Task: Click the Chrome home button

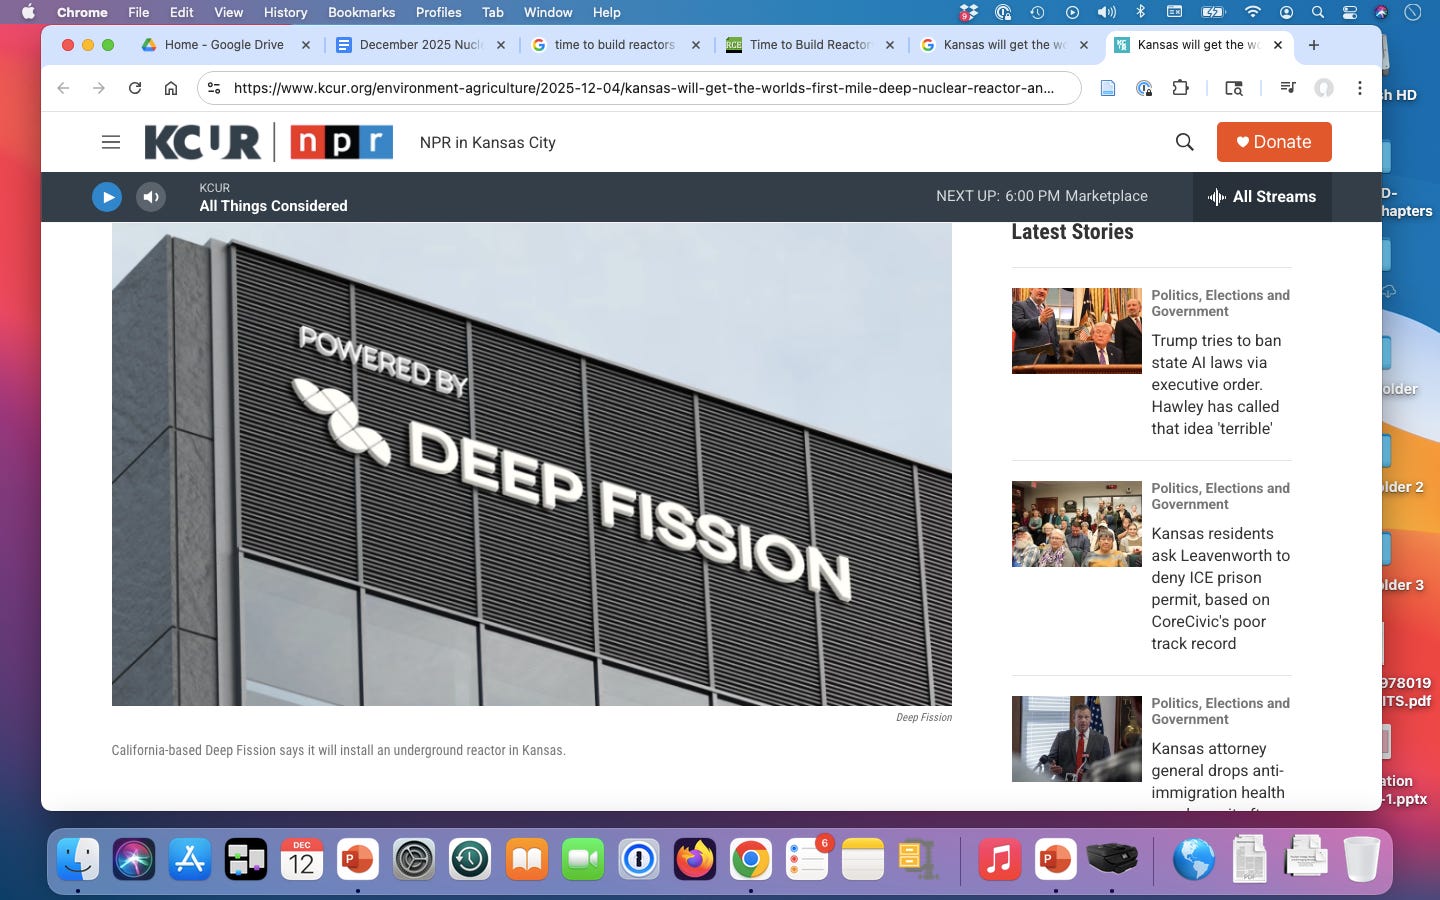Action: 171,88
